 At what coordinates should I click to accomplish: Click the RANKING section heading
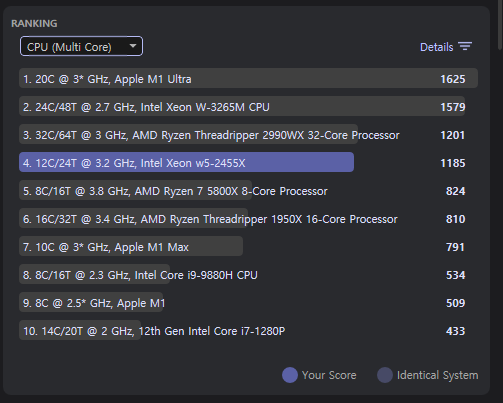34,23
